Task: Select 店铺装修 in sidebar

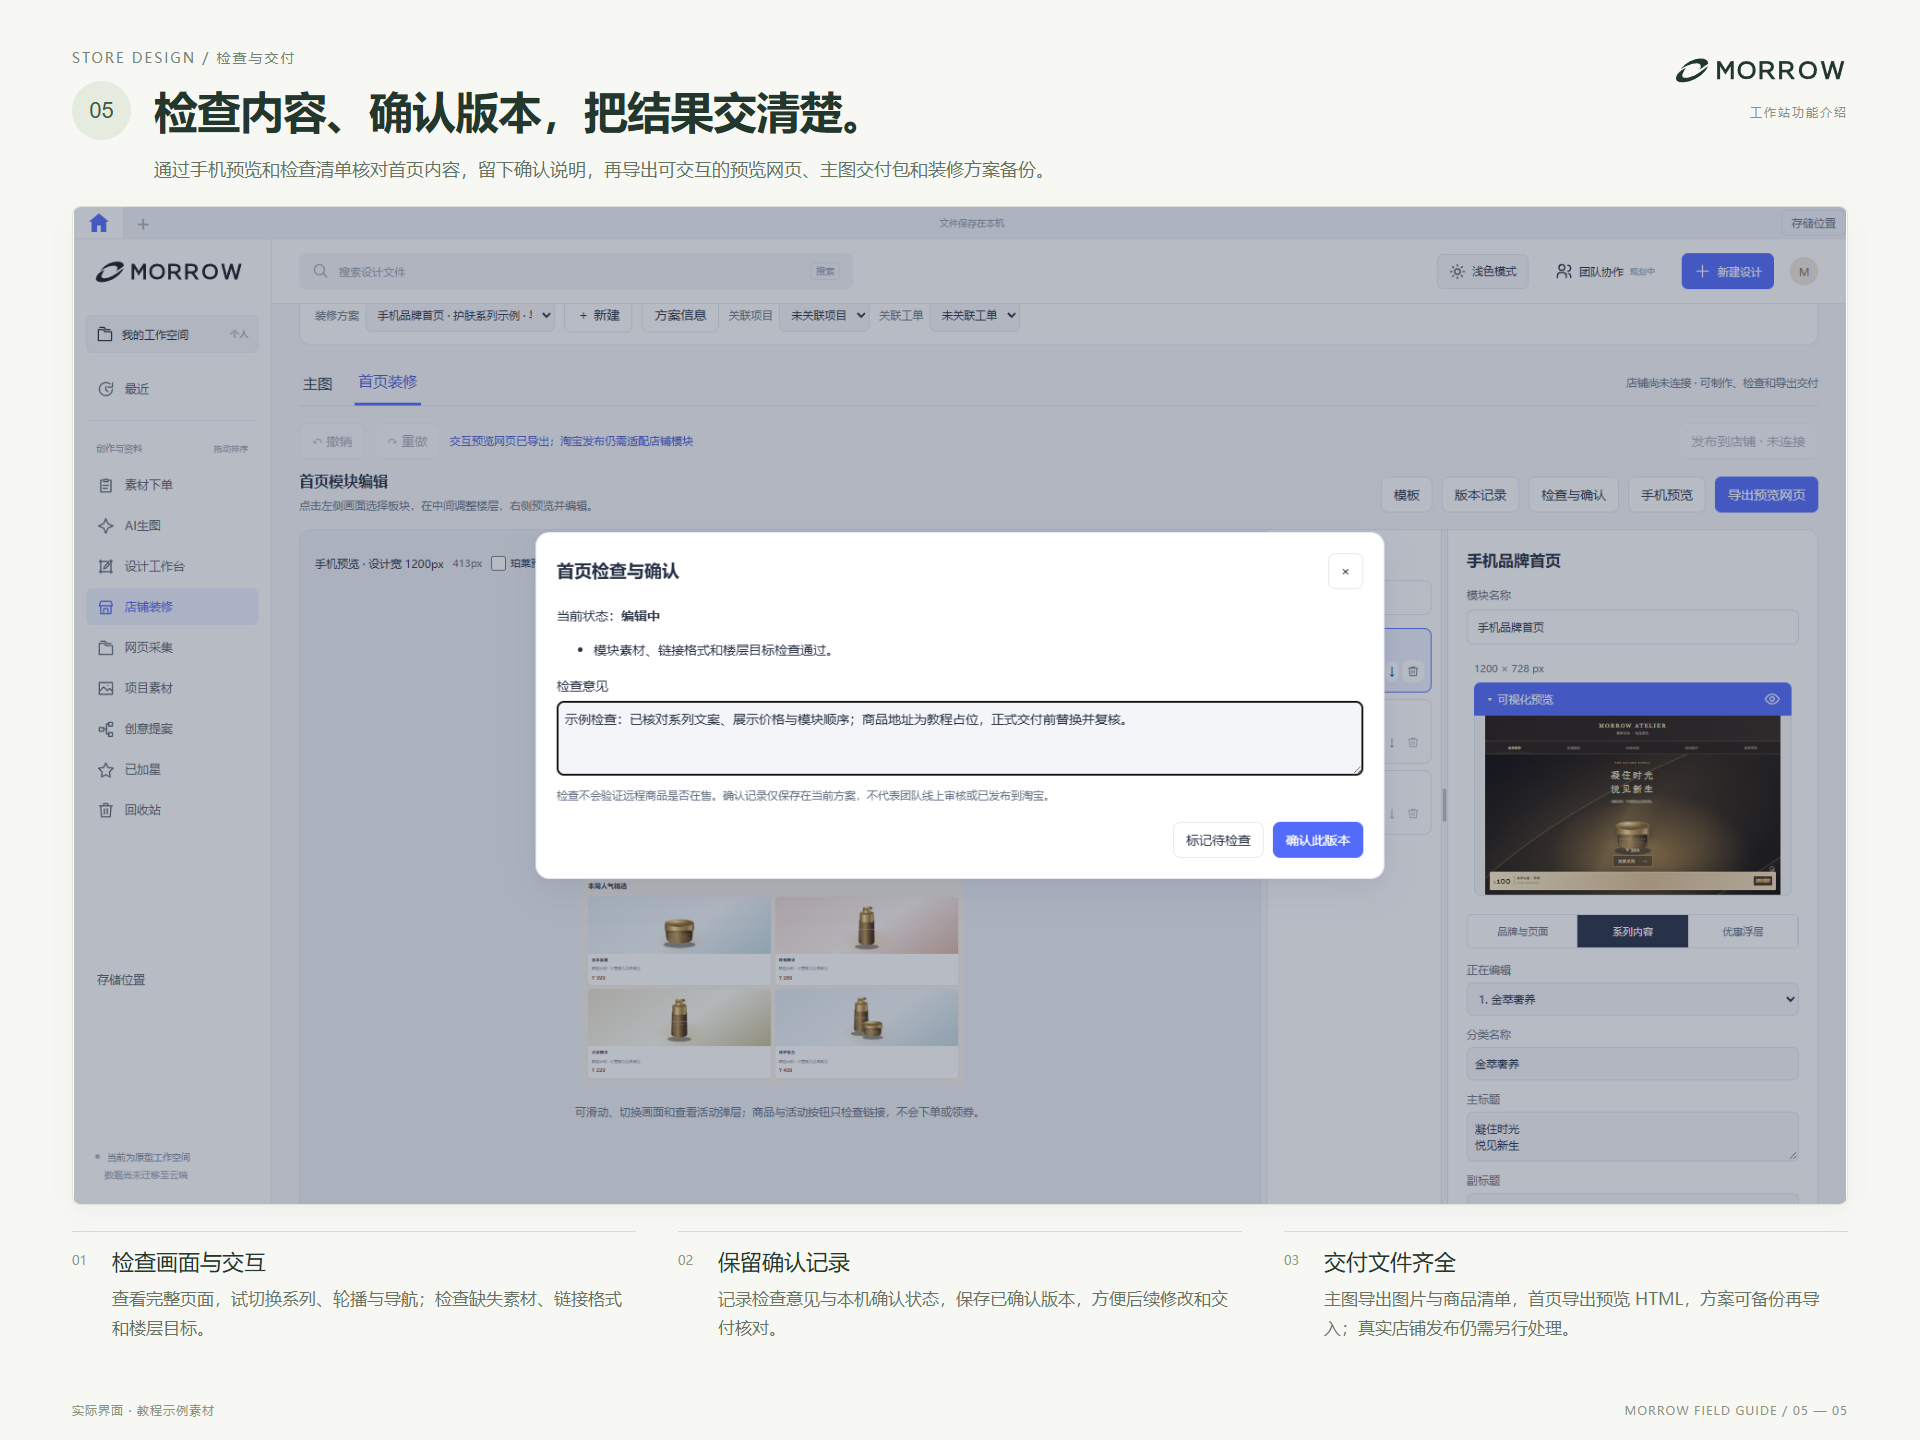Action: point(172,607)
